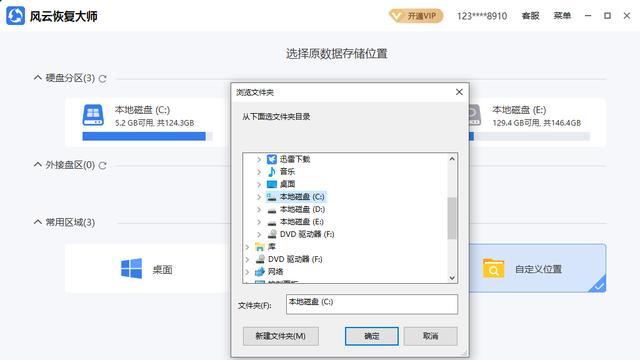The width and height of the screenshot is (640, 360).
Task: Click the 音乐 music note icon
Action: pos(272,172)
